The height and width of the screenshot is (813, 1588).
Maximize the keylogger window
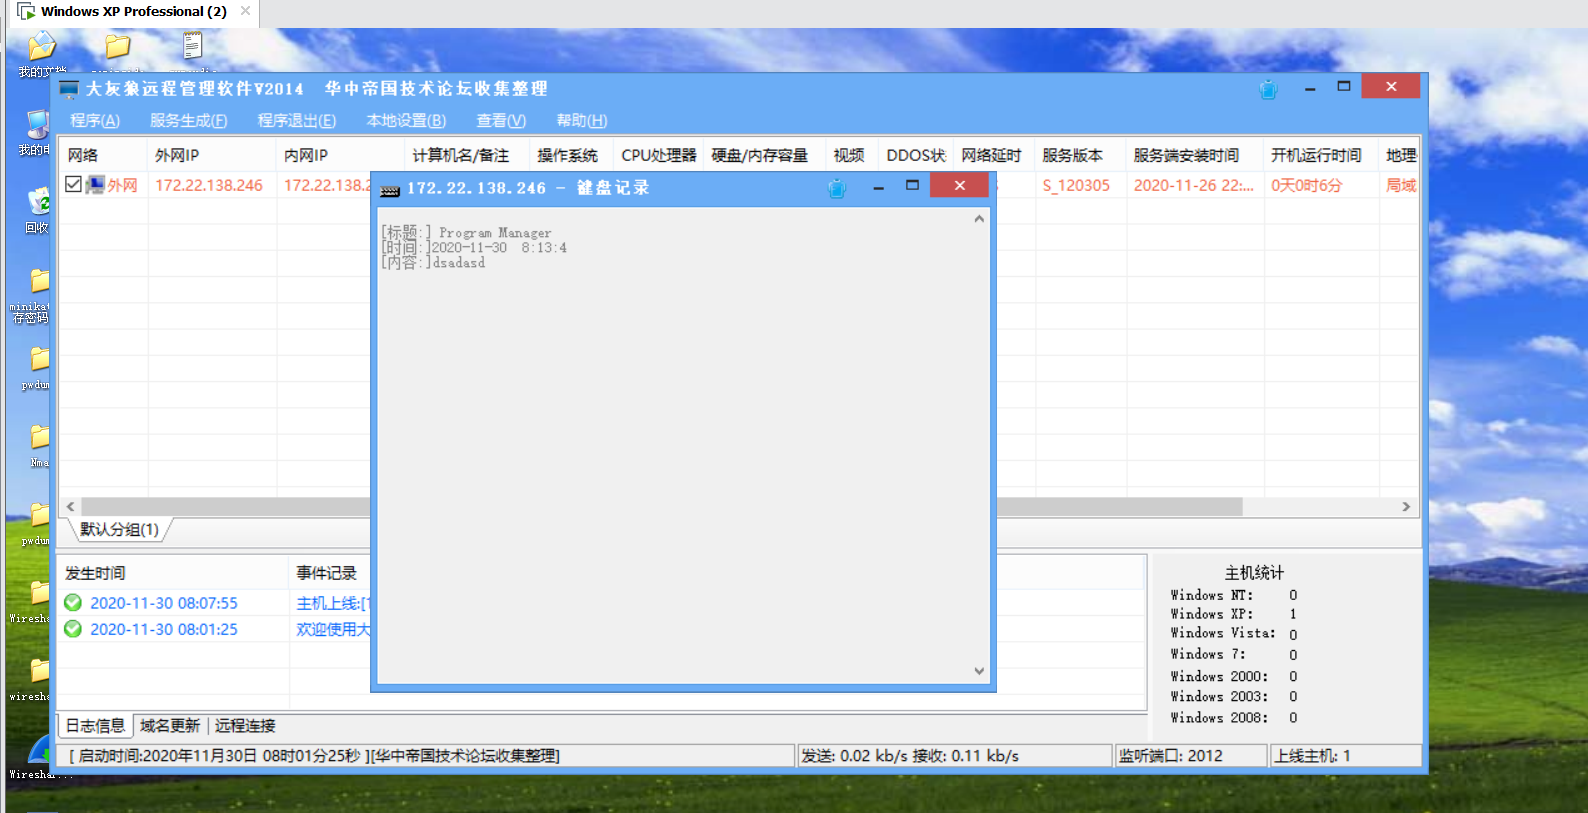point(912,186)
